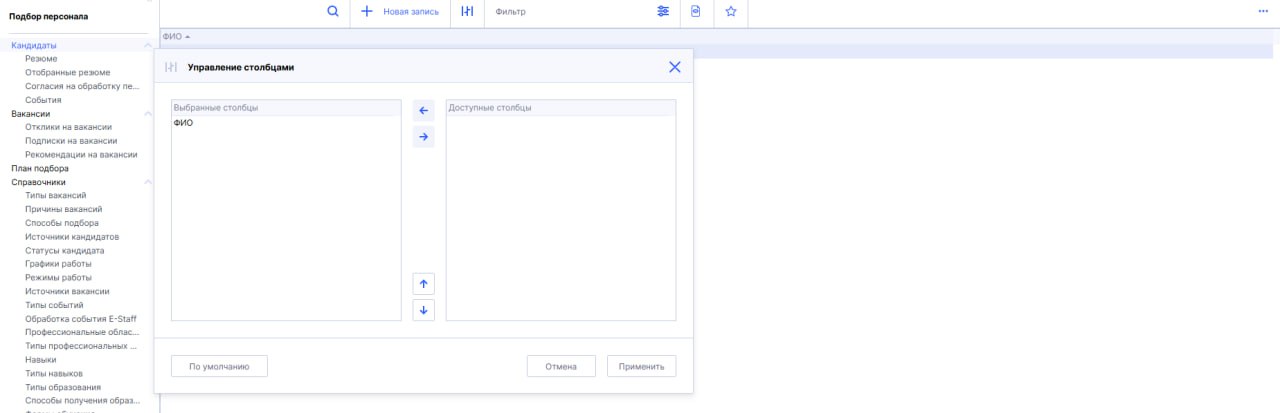
Task: Click the favorites star icon
Action: point(731,11)
